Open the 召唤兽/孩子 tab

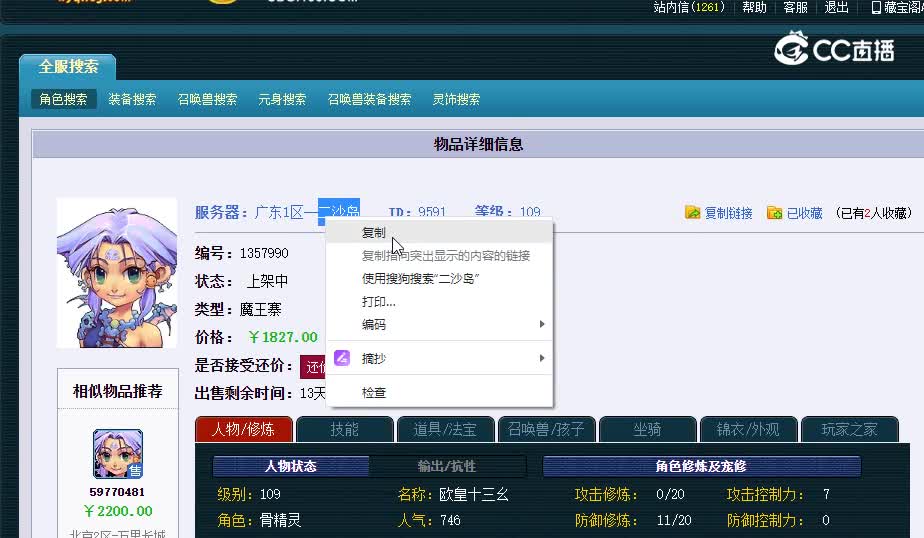point(547,429)
